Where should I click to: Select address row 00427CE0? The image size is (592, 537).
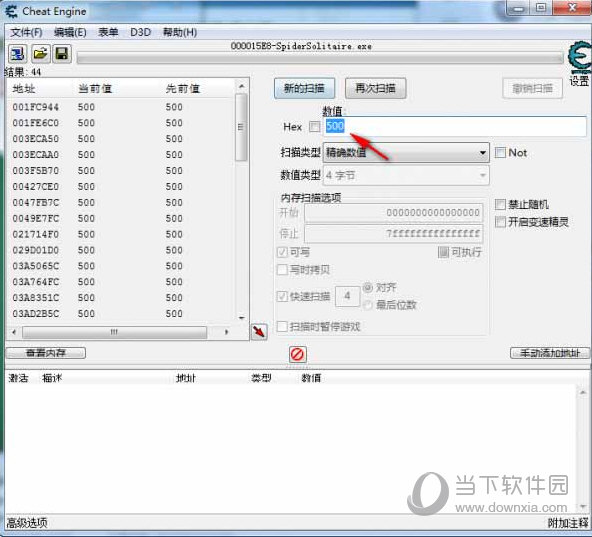click(x=121, y=187)
